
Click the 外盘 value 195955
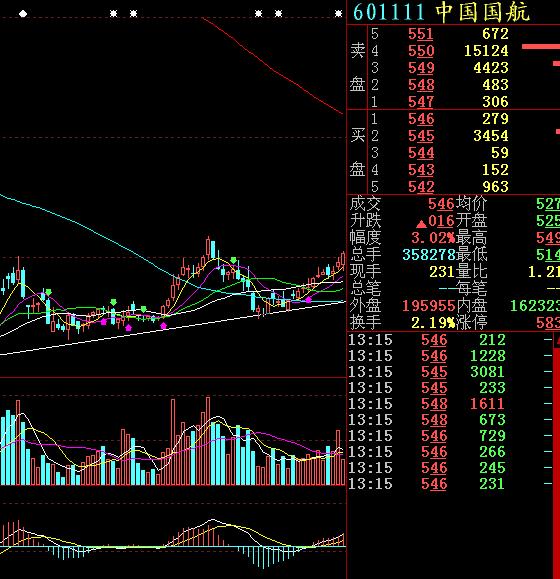pos(428,306)
